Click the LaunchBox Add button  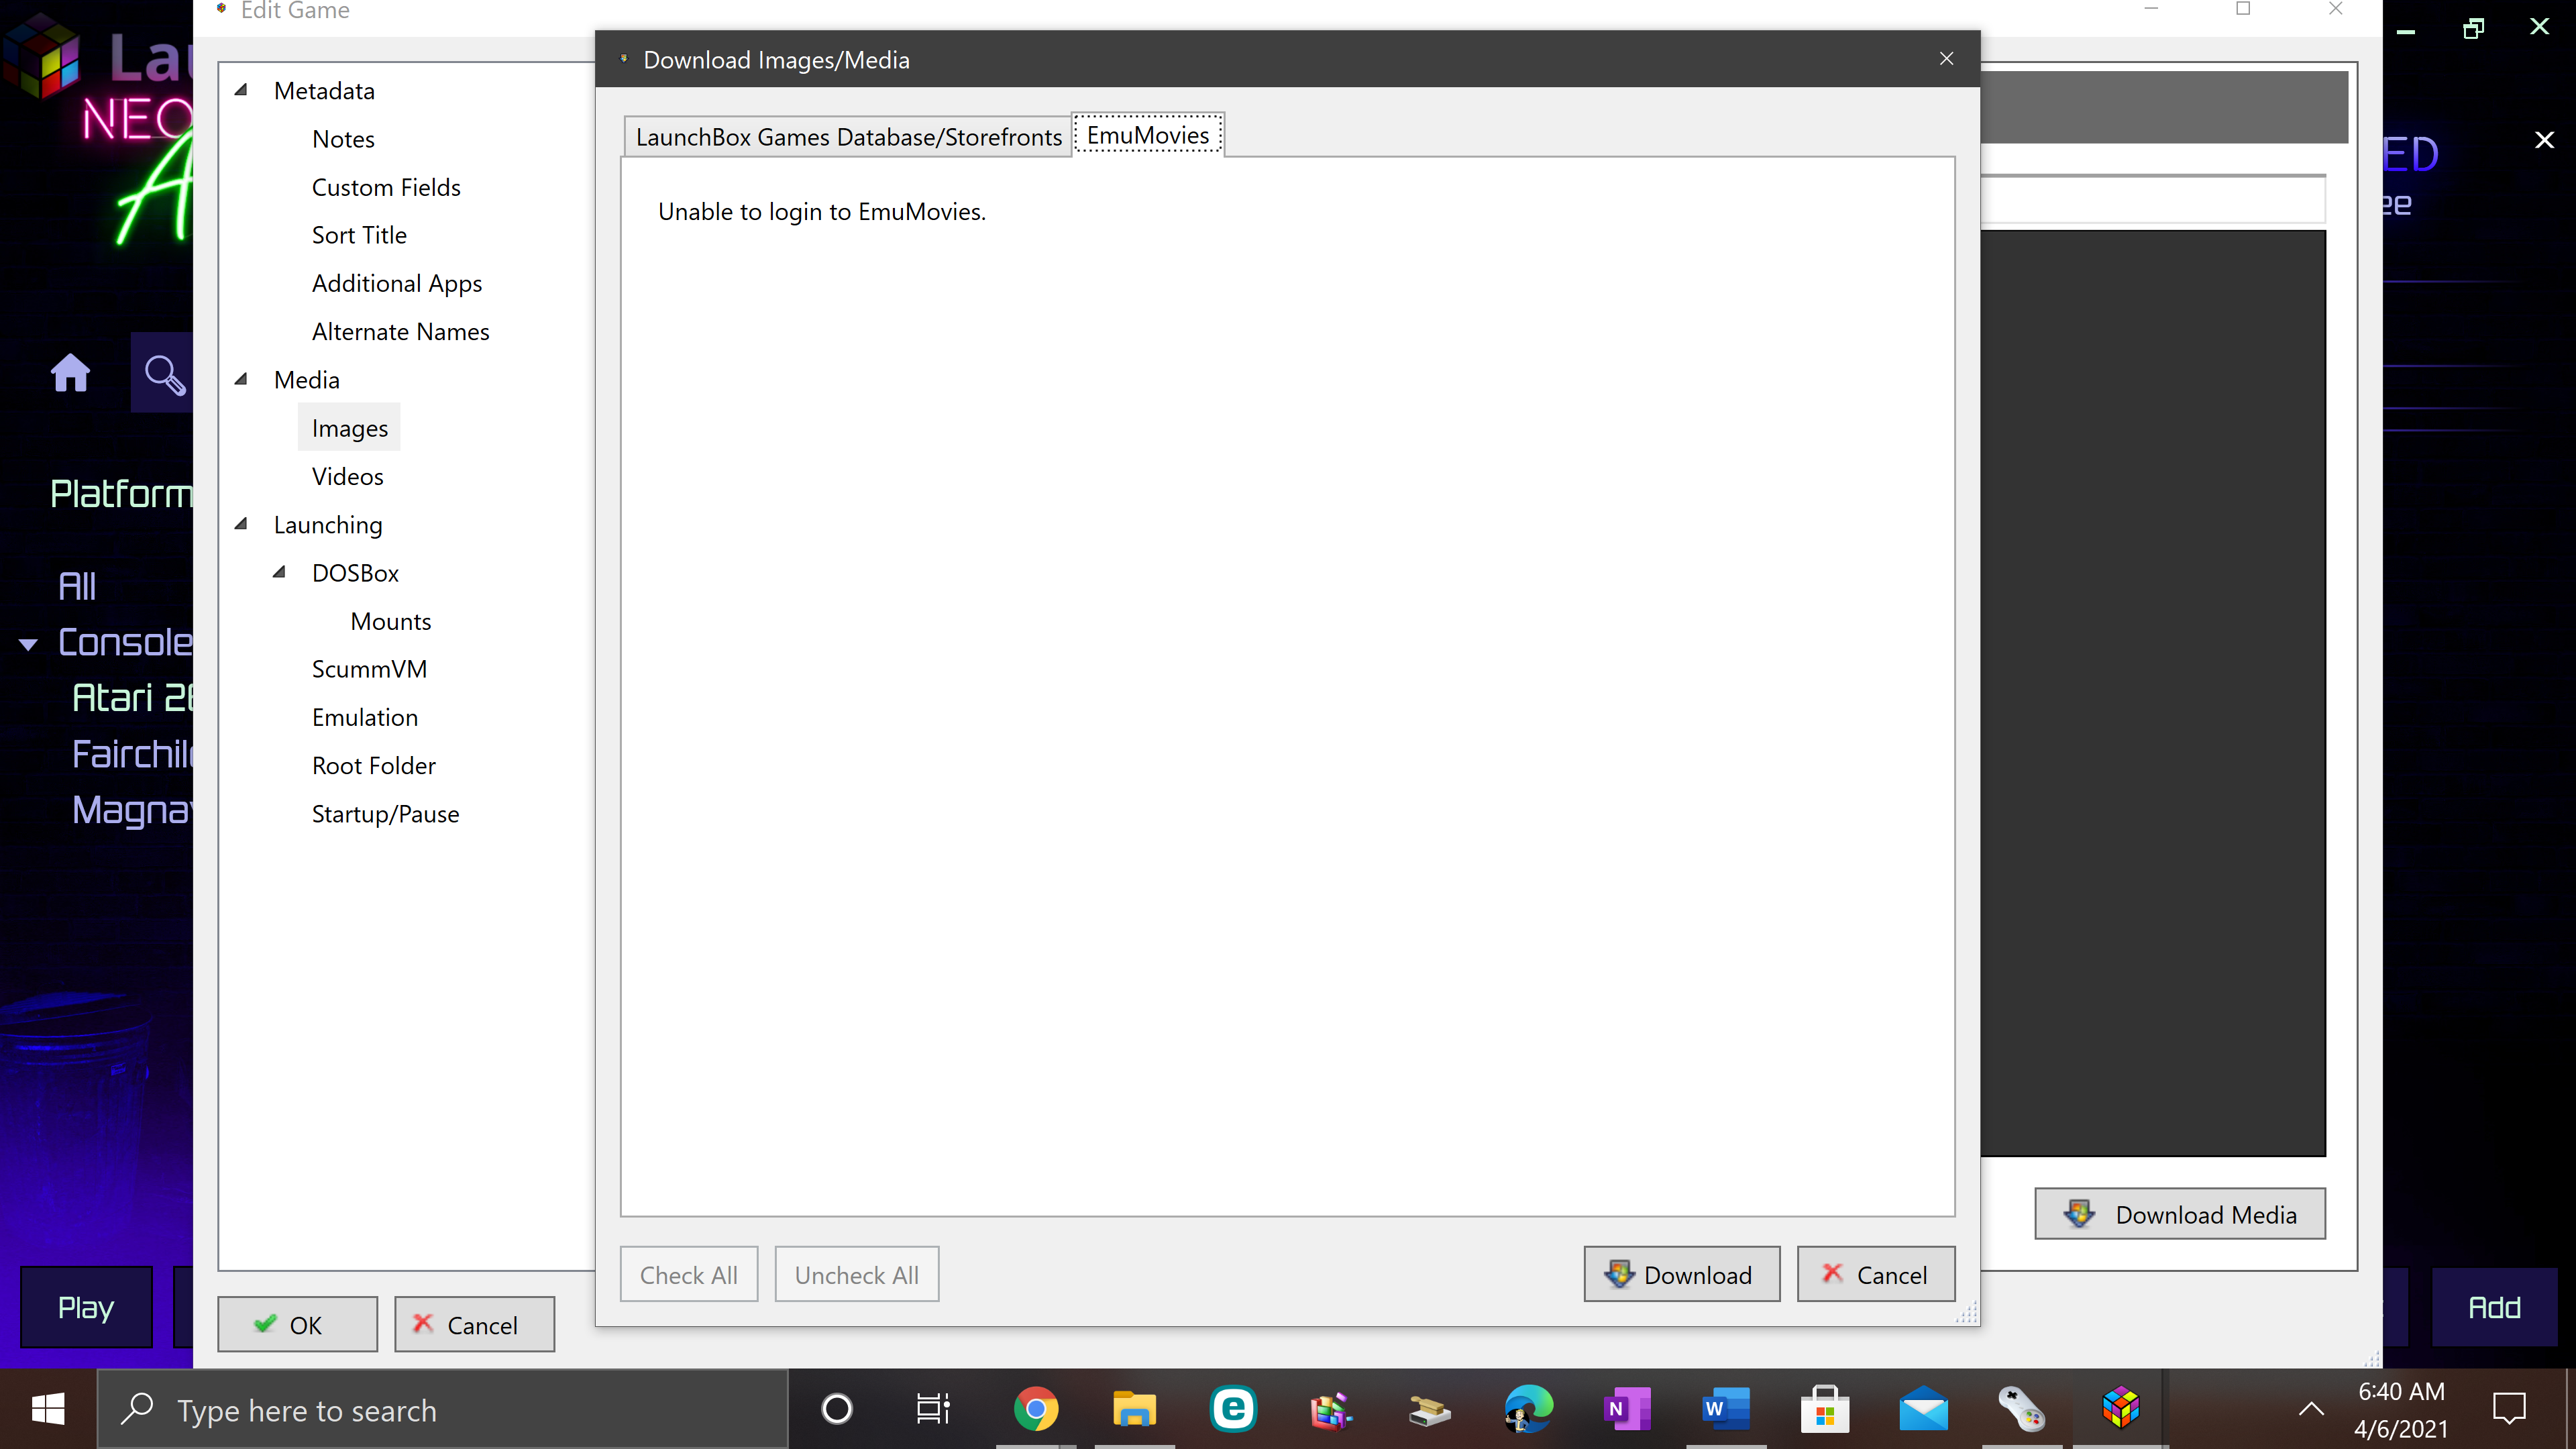click(x=2494, y=1307)
